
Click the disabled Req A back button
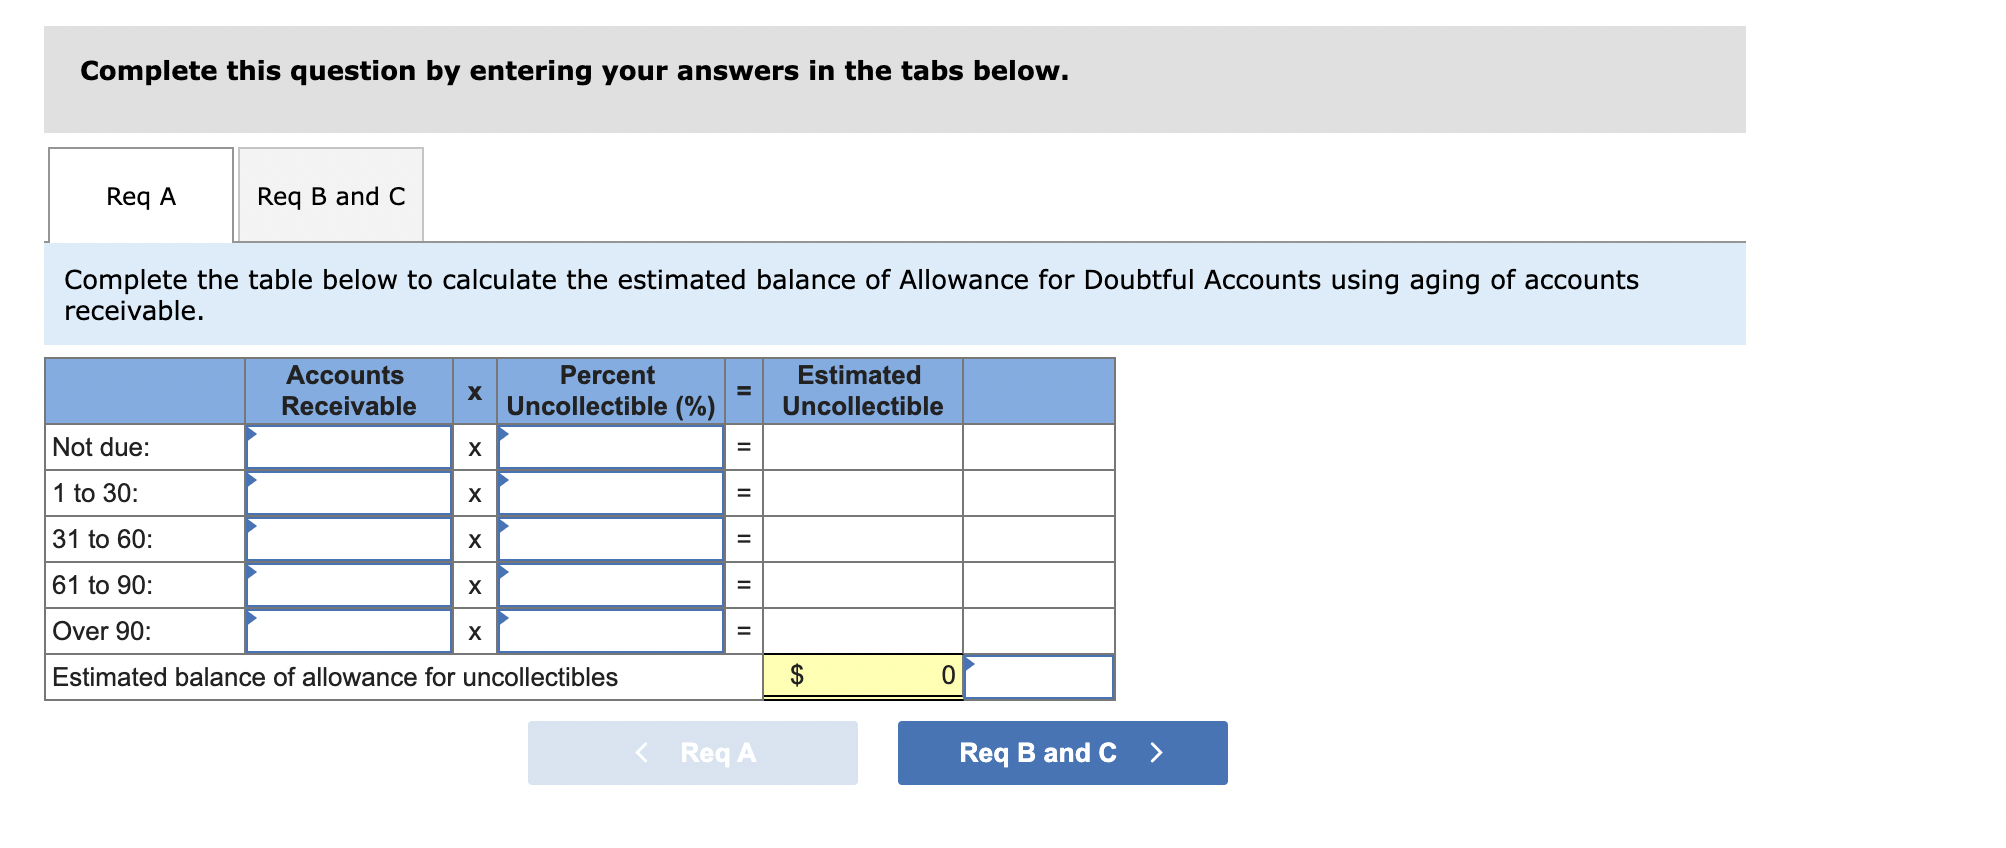692,753
